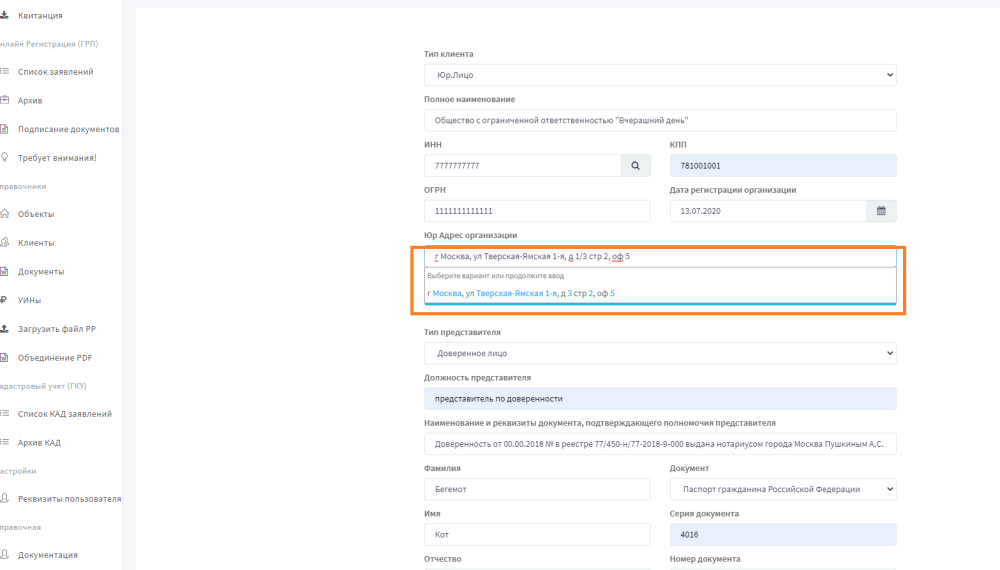Open the Клиенты directory
Image resolution: width=1000 pixels, height=570 pixels.
[x=36, y=242]
